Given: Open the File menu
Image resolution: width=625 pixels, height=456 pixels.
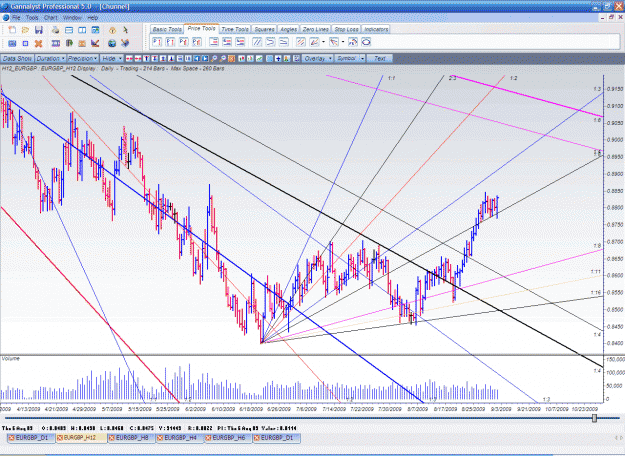Looking at the screenshot, I should pos(16,18).
